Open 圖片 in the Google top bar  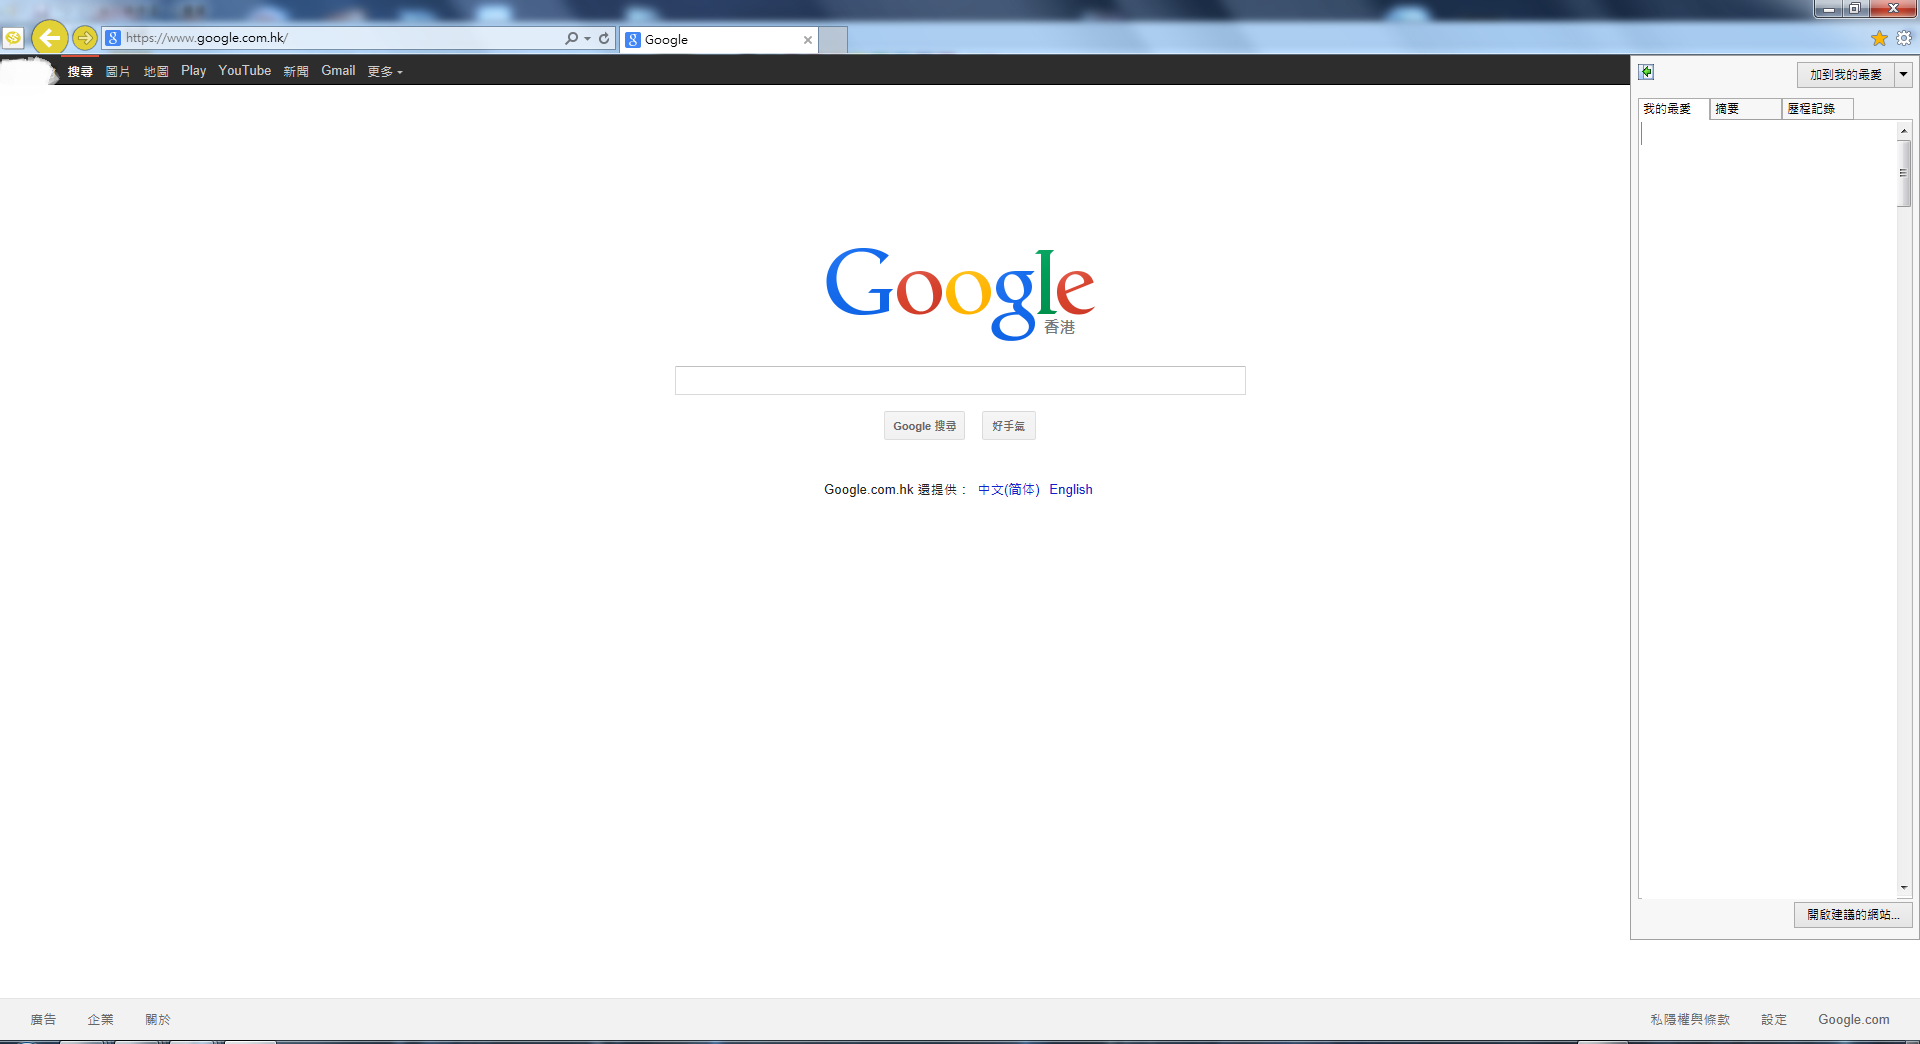118,71
